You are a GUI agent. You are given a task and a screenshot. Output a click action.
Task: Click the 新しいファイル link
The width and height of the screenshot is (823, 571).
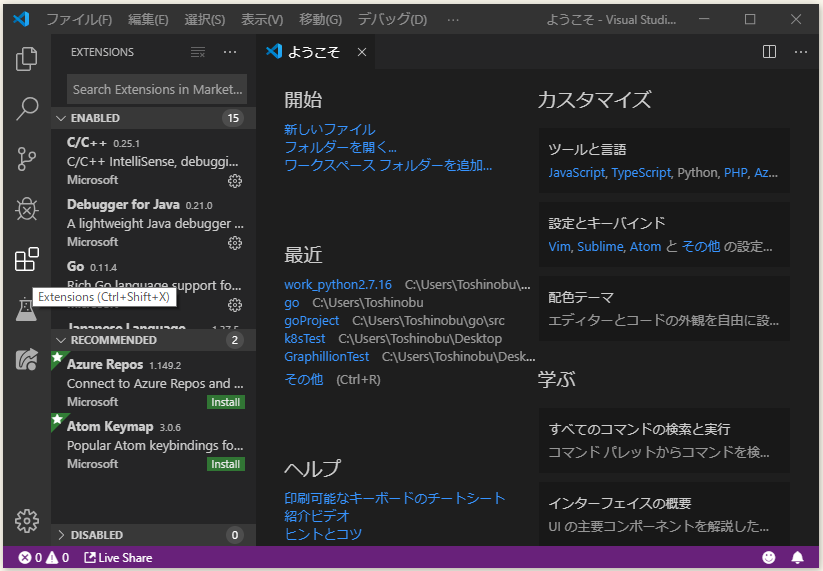coord(330,130)
